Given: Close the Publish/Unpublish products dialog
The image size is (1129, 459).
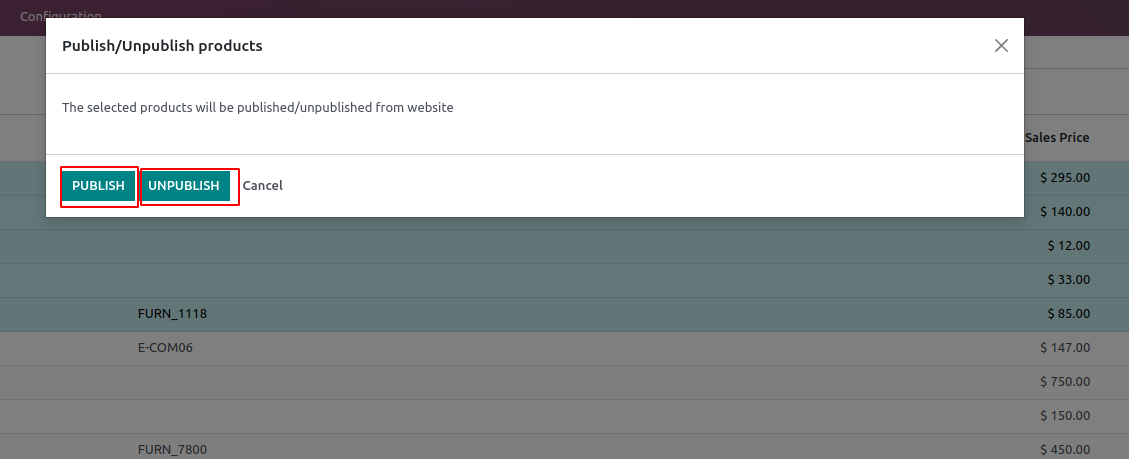Looking at the screenshot, I should (1001, 45).
